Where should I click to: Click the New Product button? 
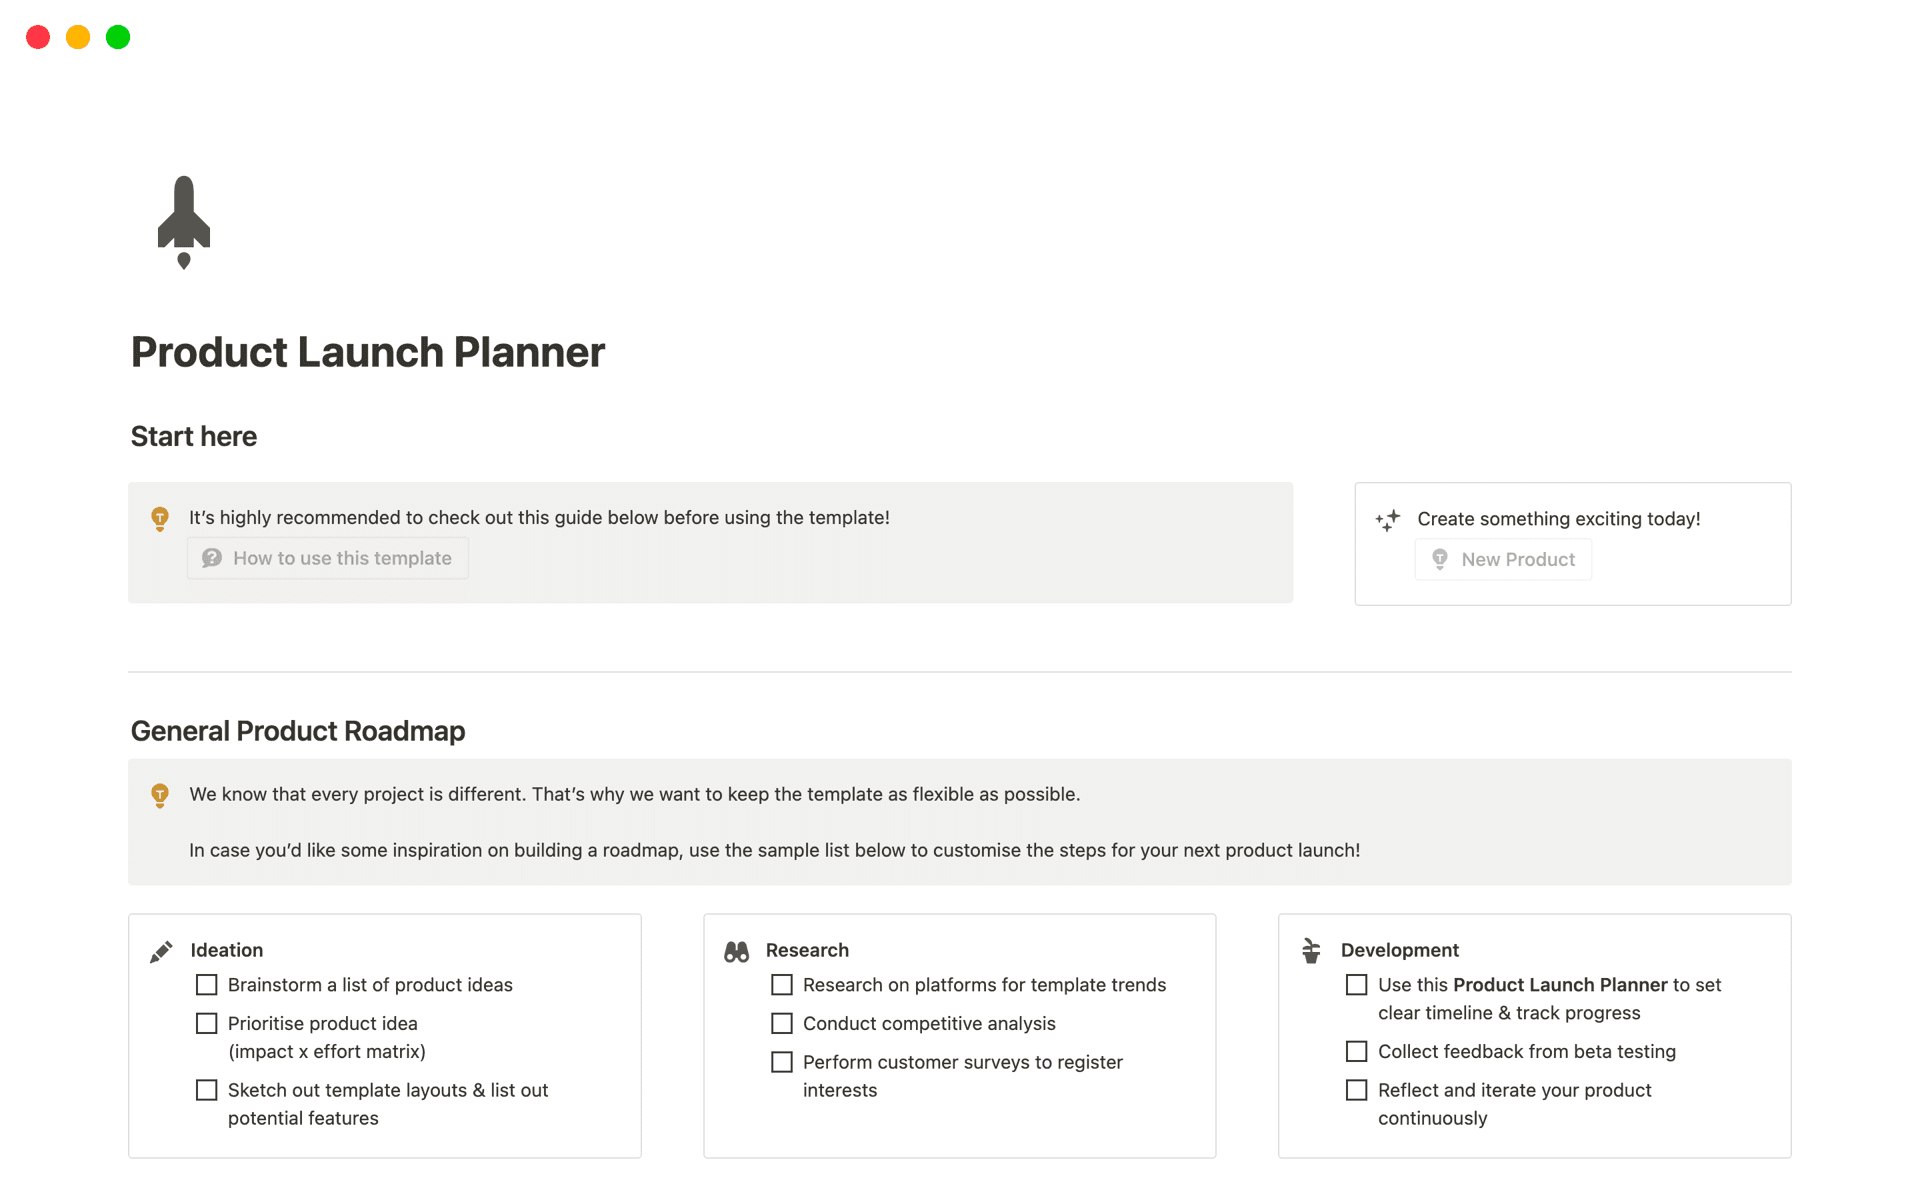coord(1503,559)
